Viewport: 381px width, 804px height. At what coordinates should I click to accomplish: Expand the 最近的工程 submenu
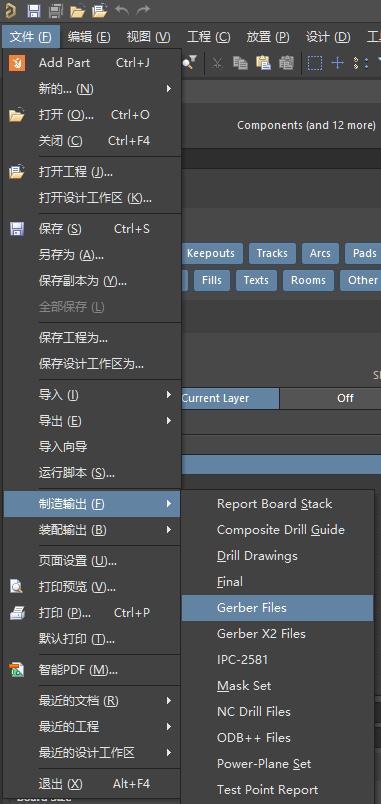(x=92, y=727)
